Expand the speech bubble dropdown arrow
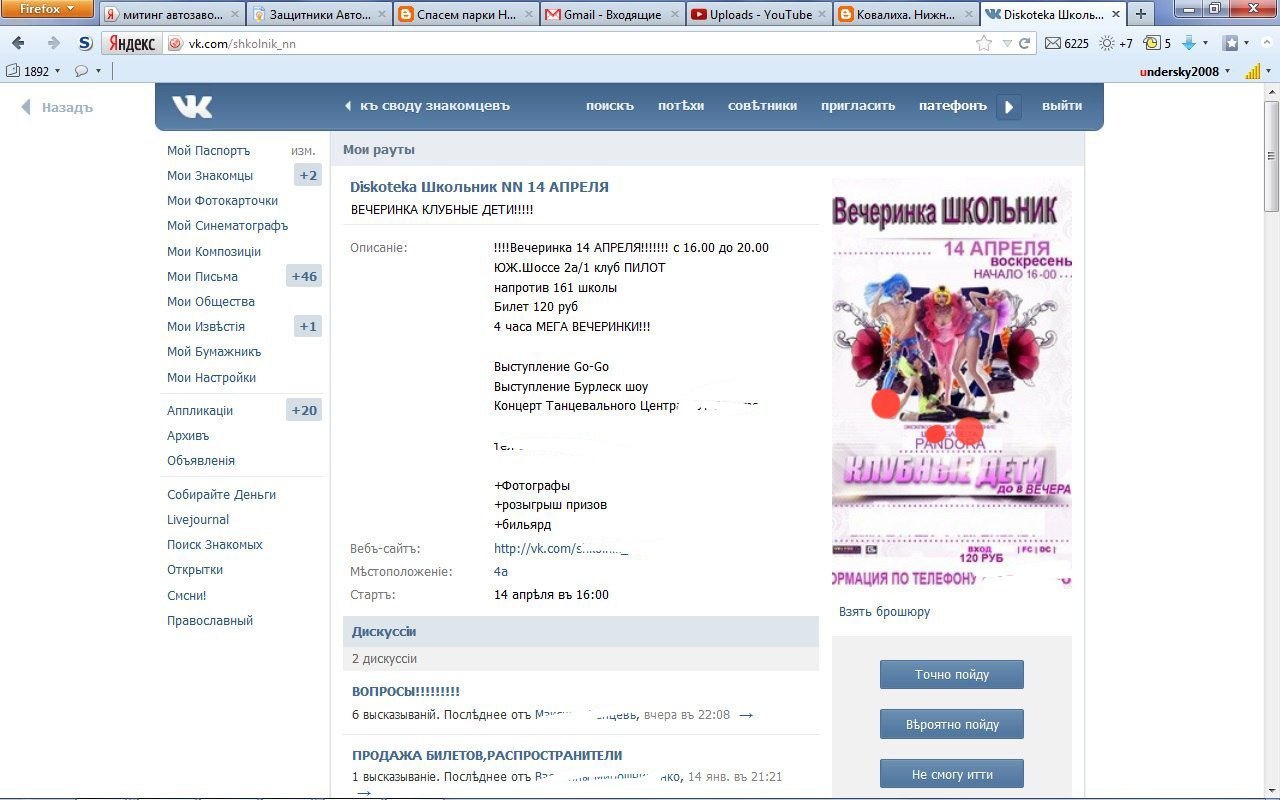Screen dimensions: 1280x800 tap(98, 71)
